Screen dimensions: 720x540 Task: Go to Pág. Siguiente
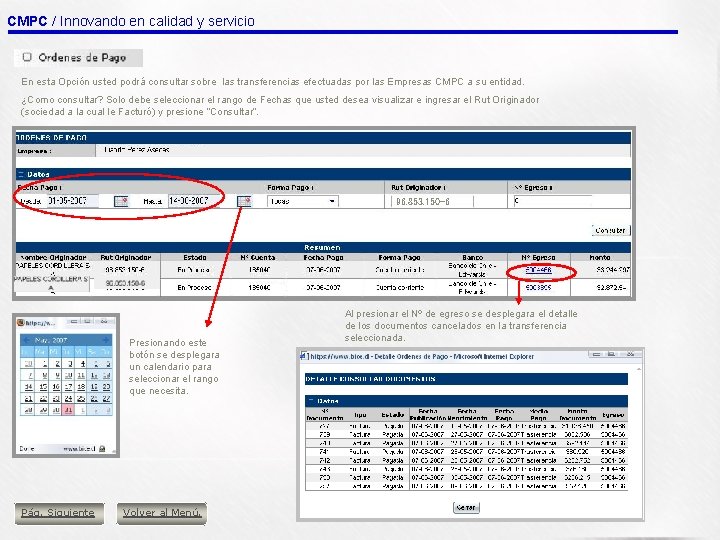pos(59,513)
